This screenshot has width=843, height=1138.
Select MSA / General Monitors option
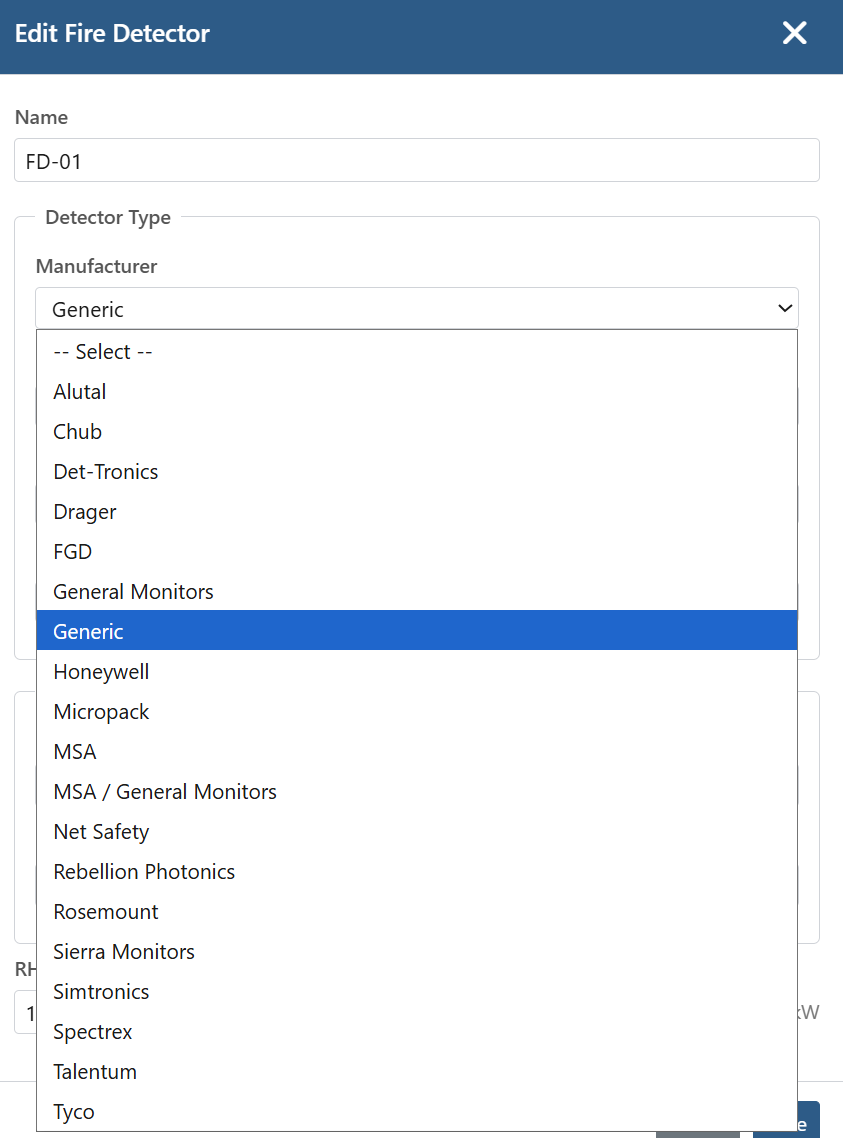tap(417, 791)
